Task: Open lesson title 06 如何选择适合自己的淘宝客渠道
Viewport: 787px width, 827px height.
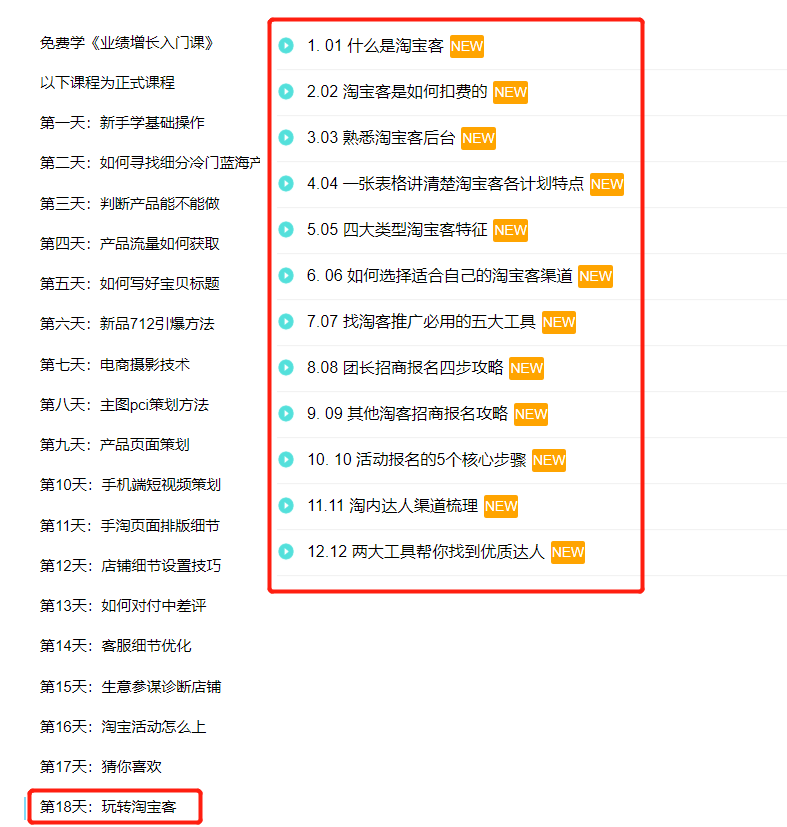Action: (x=439, y=275)
